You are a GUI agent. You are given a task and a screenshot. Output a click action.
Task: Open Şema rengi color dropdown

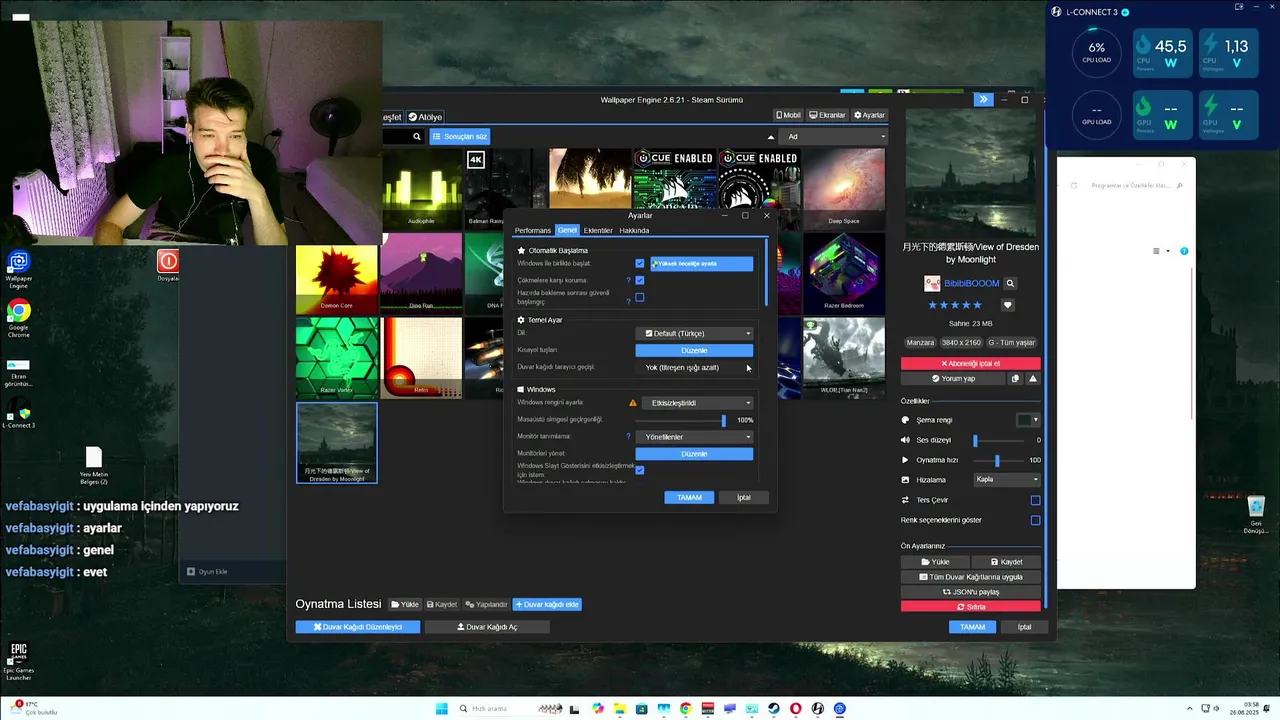1028,420
